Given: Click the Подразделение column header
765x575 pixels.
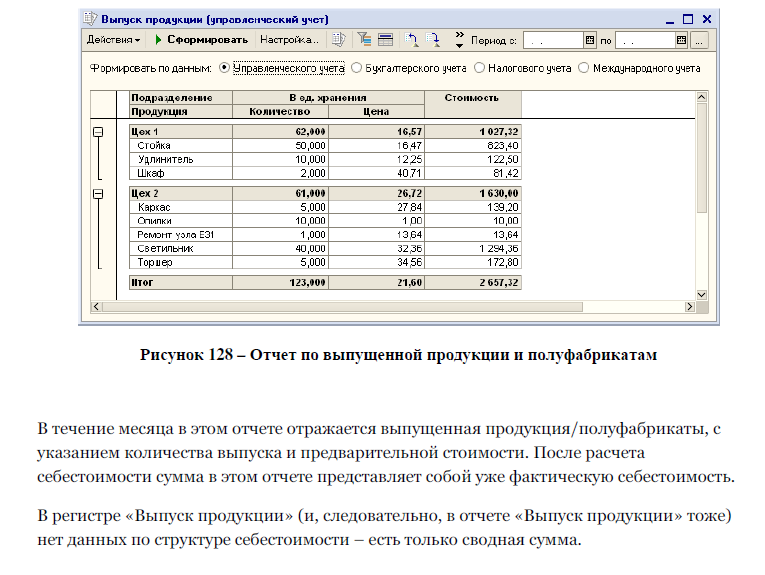Looking at the screenshot, I should [x=181, y=98].
